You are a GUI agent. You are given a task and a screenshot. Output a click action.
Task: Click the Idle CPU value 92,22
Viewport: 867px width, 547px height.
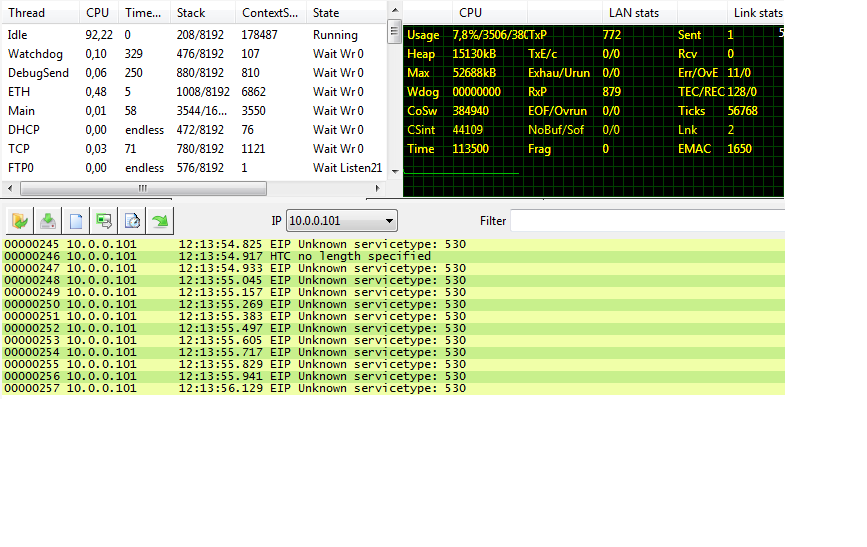(x=99, y=35)
